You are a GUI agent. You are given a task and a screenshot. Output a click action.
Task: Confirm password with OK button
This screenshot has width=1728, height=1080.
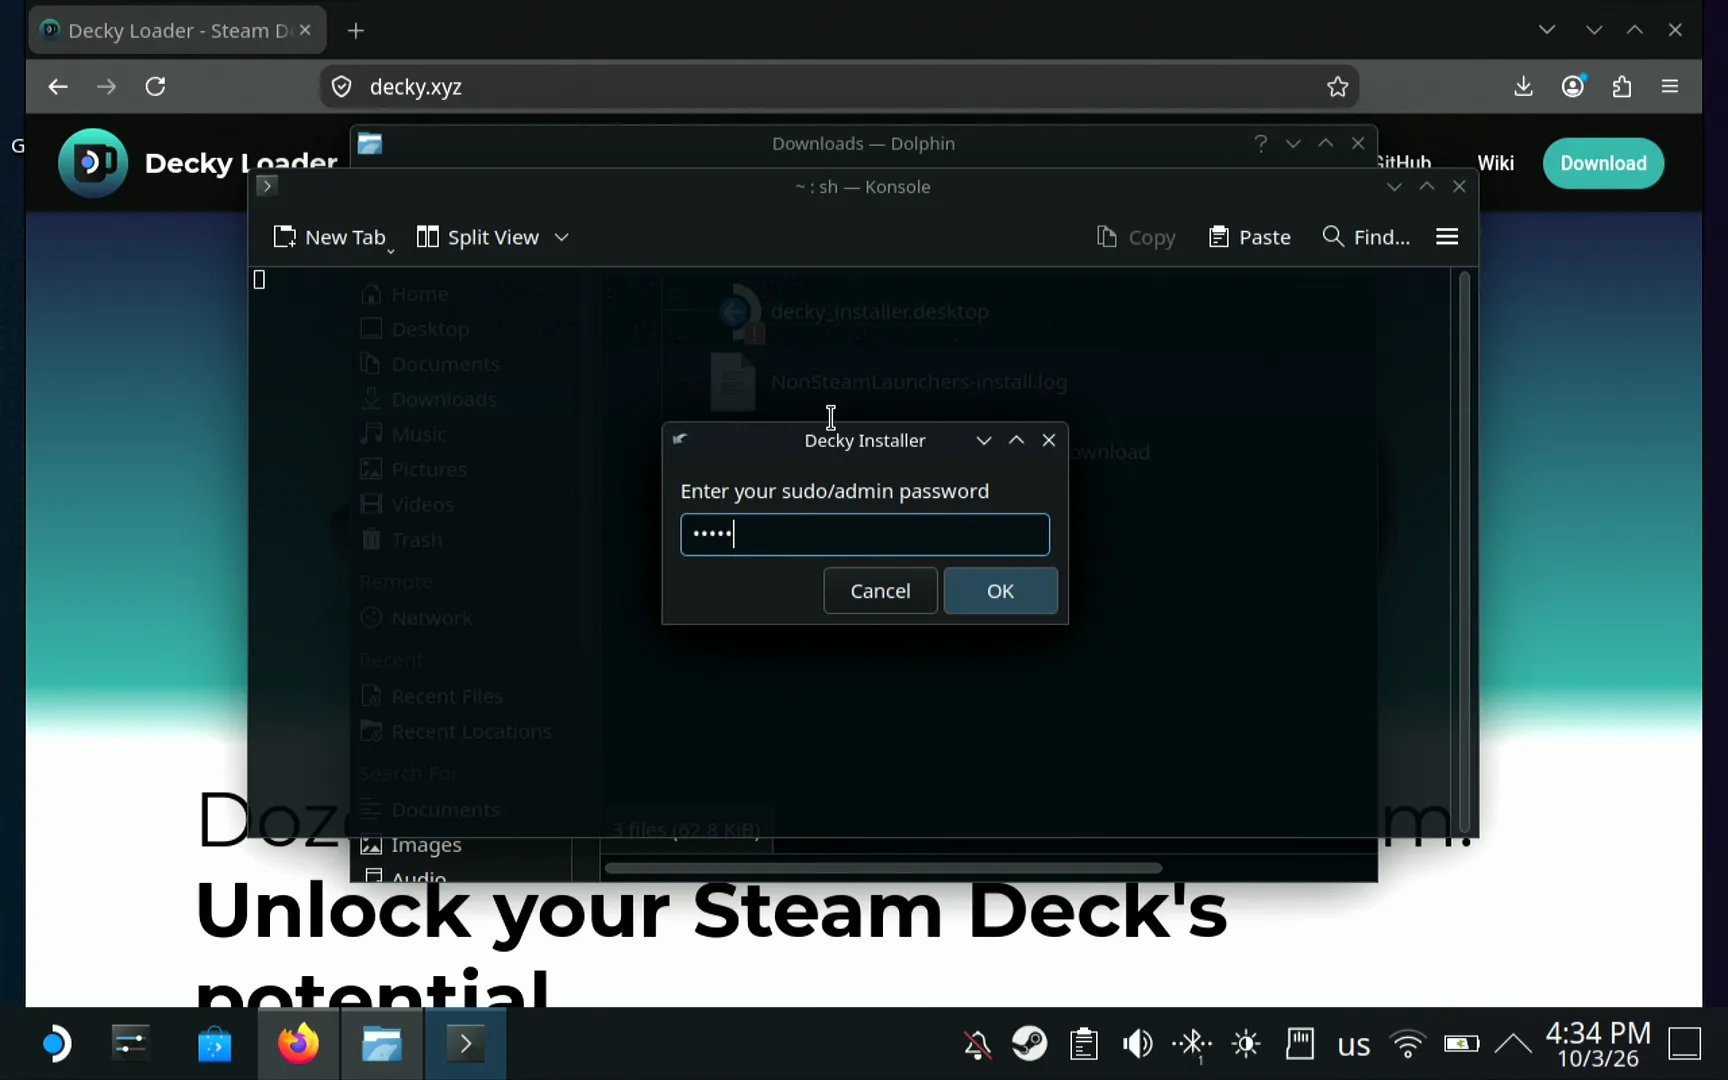pyautogui.click(x=1000, y=591)
